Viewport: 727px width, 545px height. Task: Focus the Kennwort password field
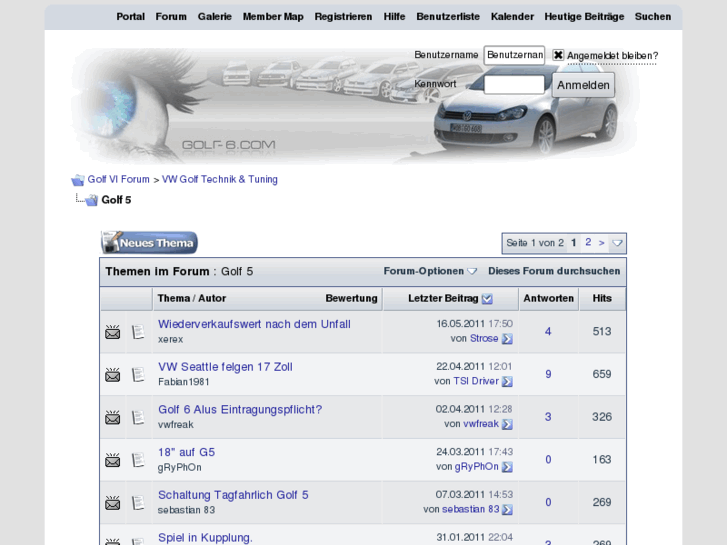(514, 84)
